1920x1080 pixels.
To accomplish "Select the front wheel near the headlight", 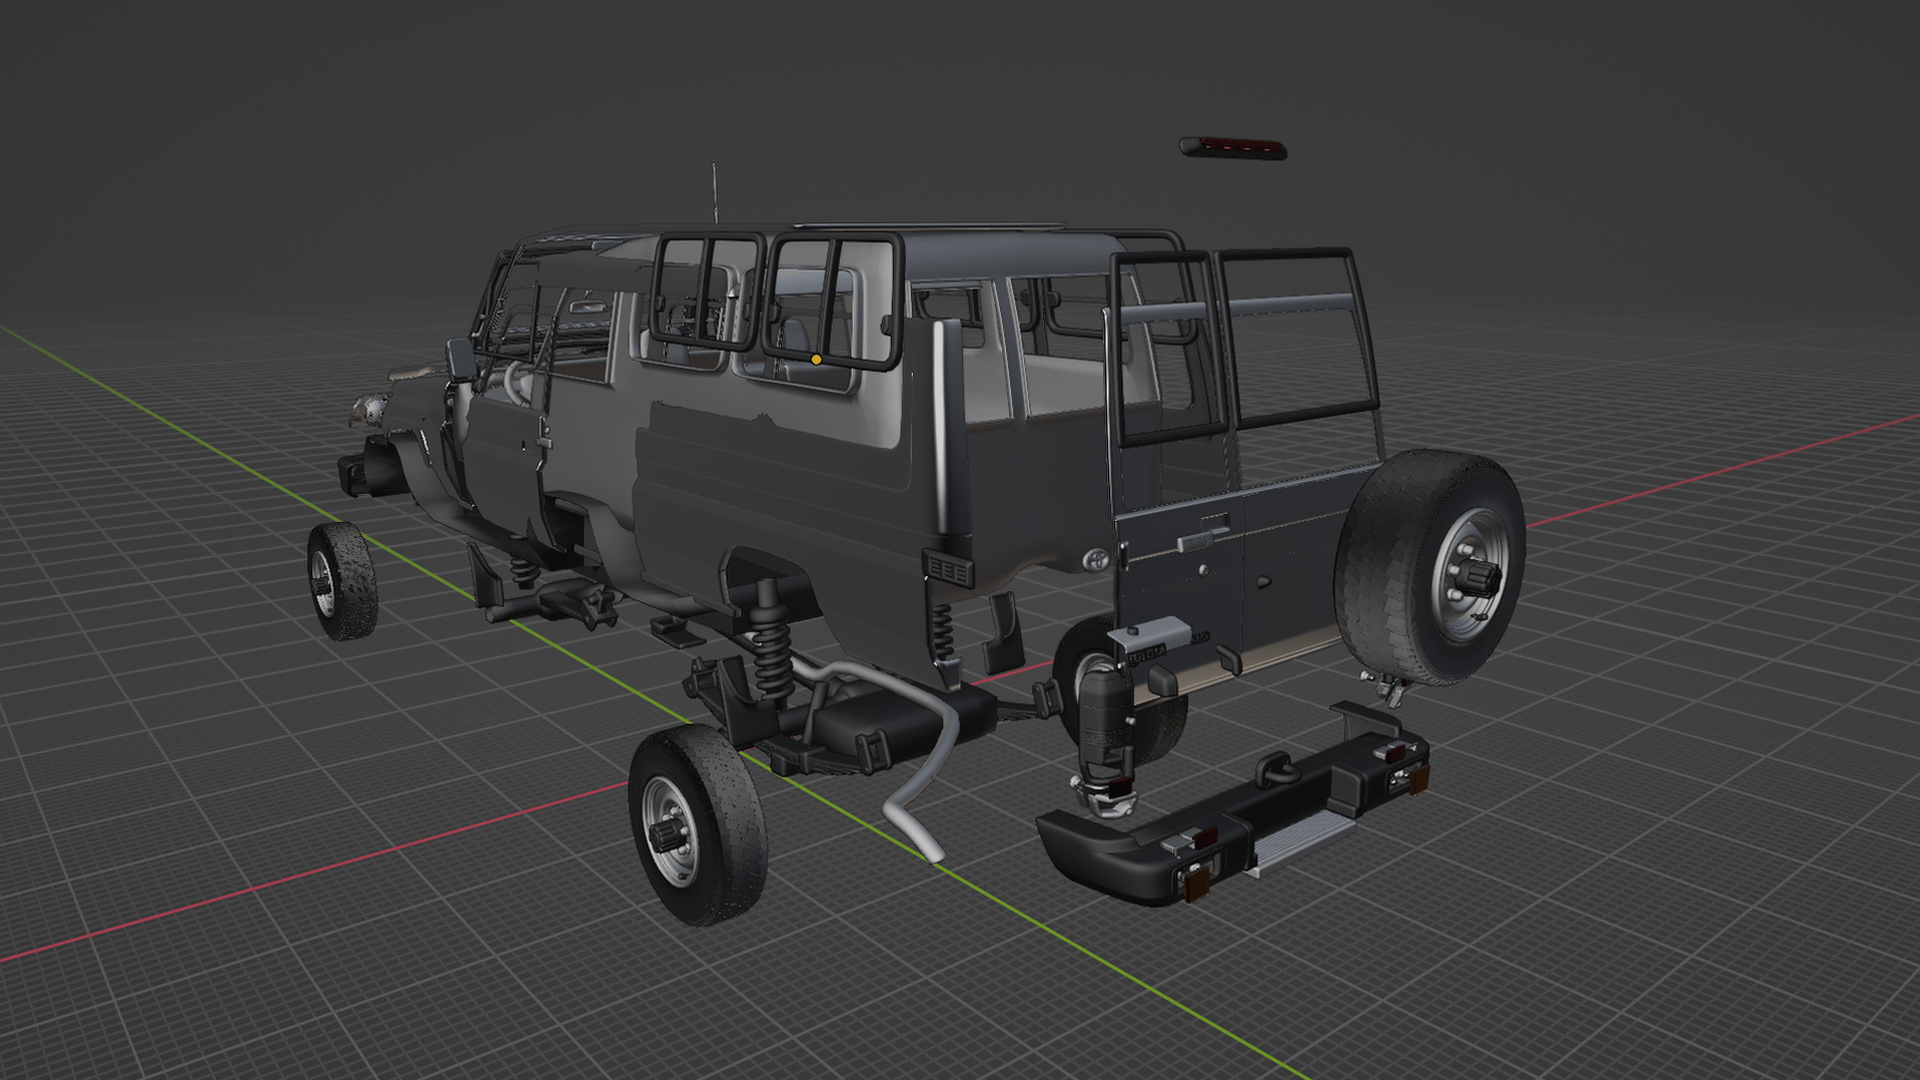I will (342, 581).
